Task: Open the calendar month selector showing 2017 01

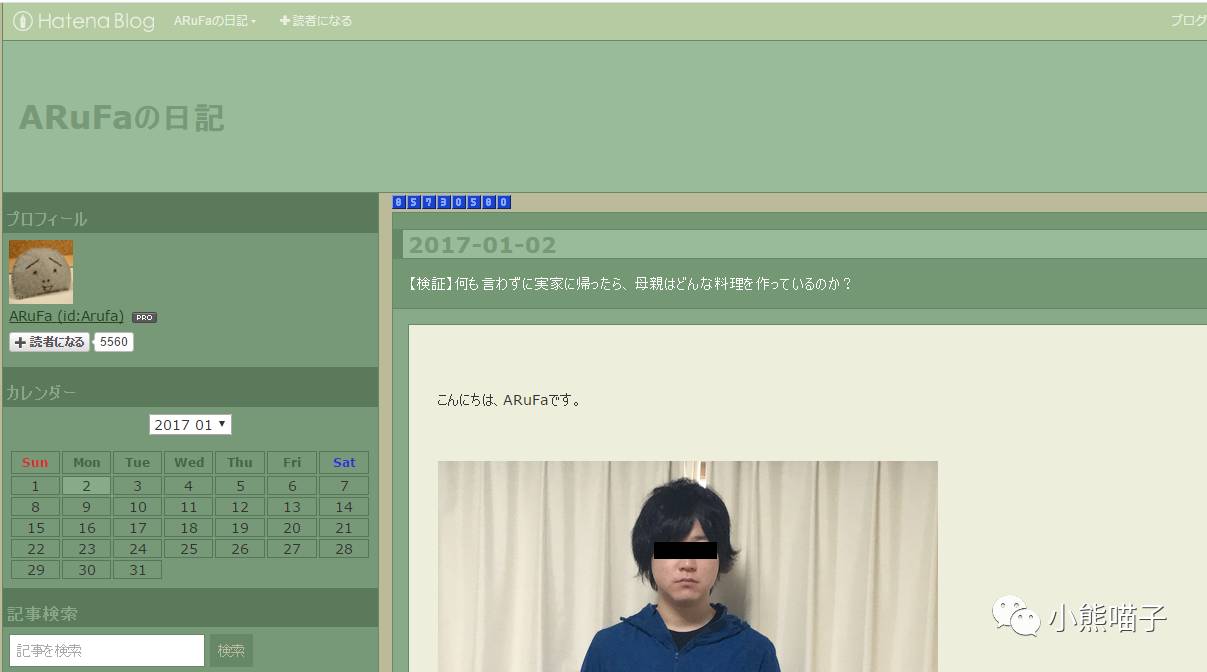Action: click(190, 424)
